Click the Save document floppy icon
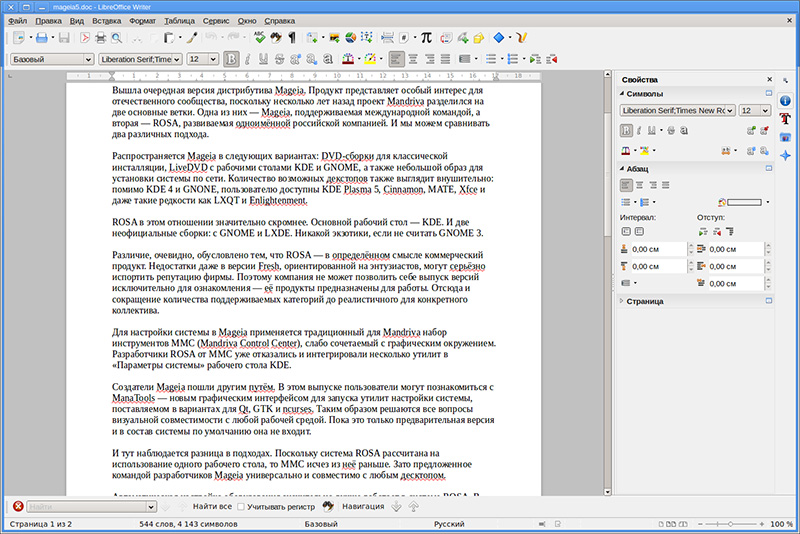The height and width of the screenshot is (534, 800). coord(64,38)
